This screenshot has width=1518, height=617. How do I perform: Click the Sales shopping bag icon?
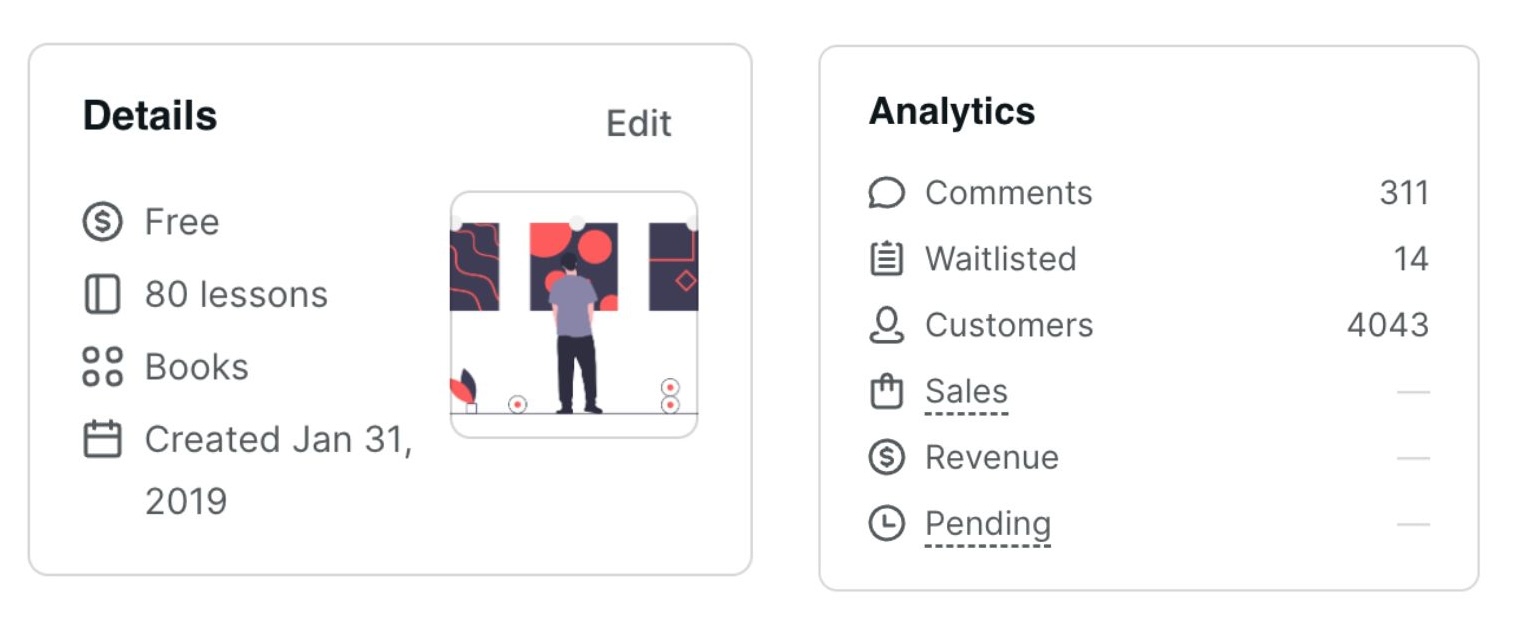[x=886, y=391]
